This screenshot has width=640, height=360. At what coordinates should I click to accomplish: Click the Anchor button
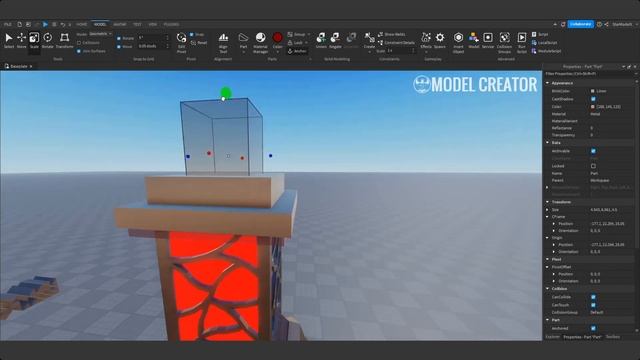click(x=297, y=51)
